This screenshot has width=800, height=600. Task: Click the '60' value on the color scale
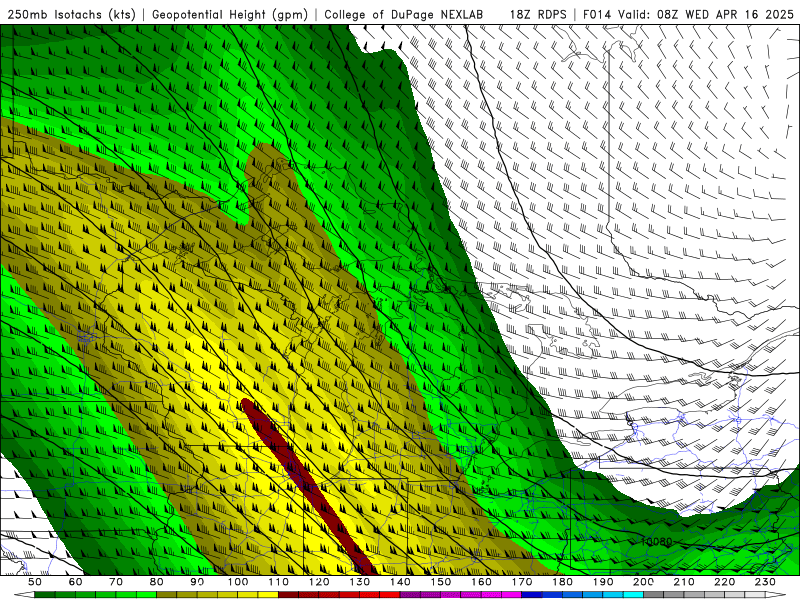(x=76, y=582)
